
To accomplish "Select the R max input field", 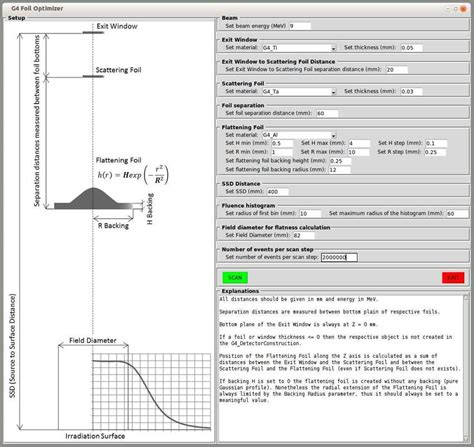I will pyautogui.click(x=358, y=152).
